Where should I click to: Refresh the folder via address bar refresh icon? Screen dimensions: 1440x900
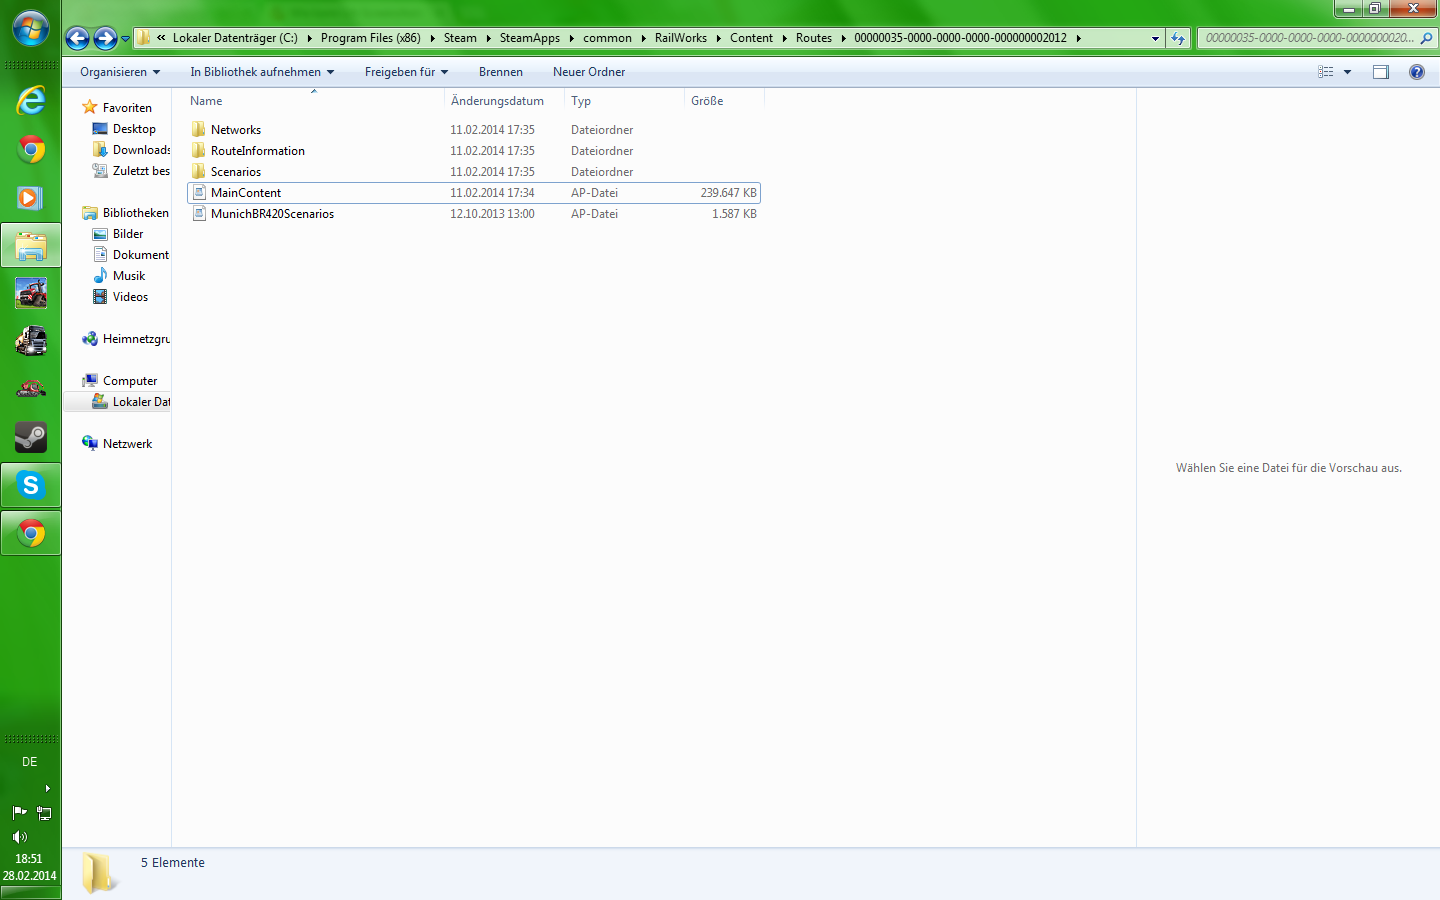1178,38
